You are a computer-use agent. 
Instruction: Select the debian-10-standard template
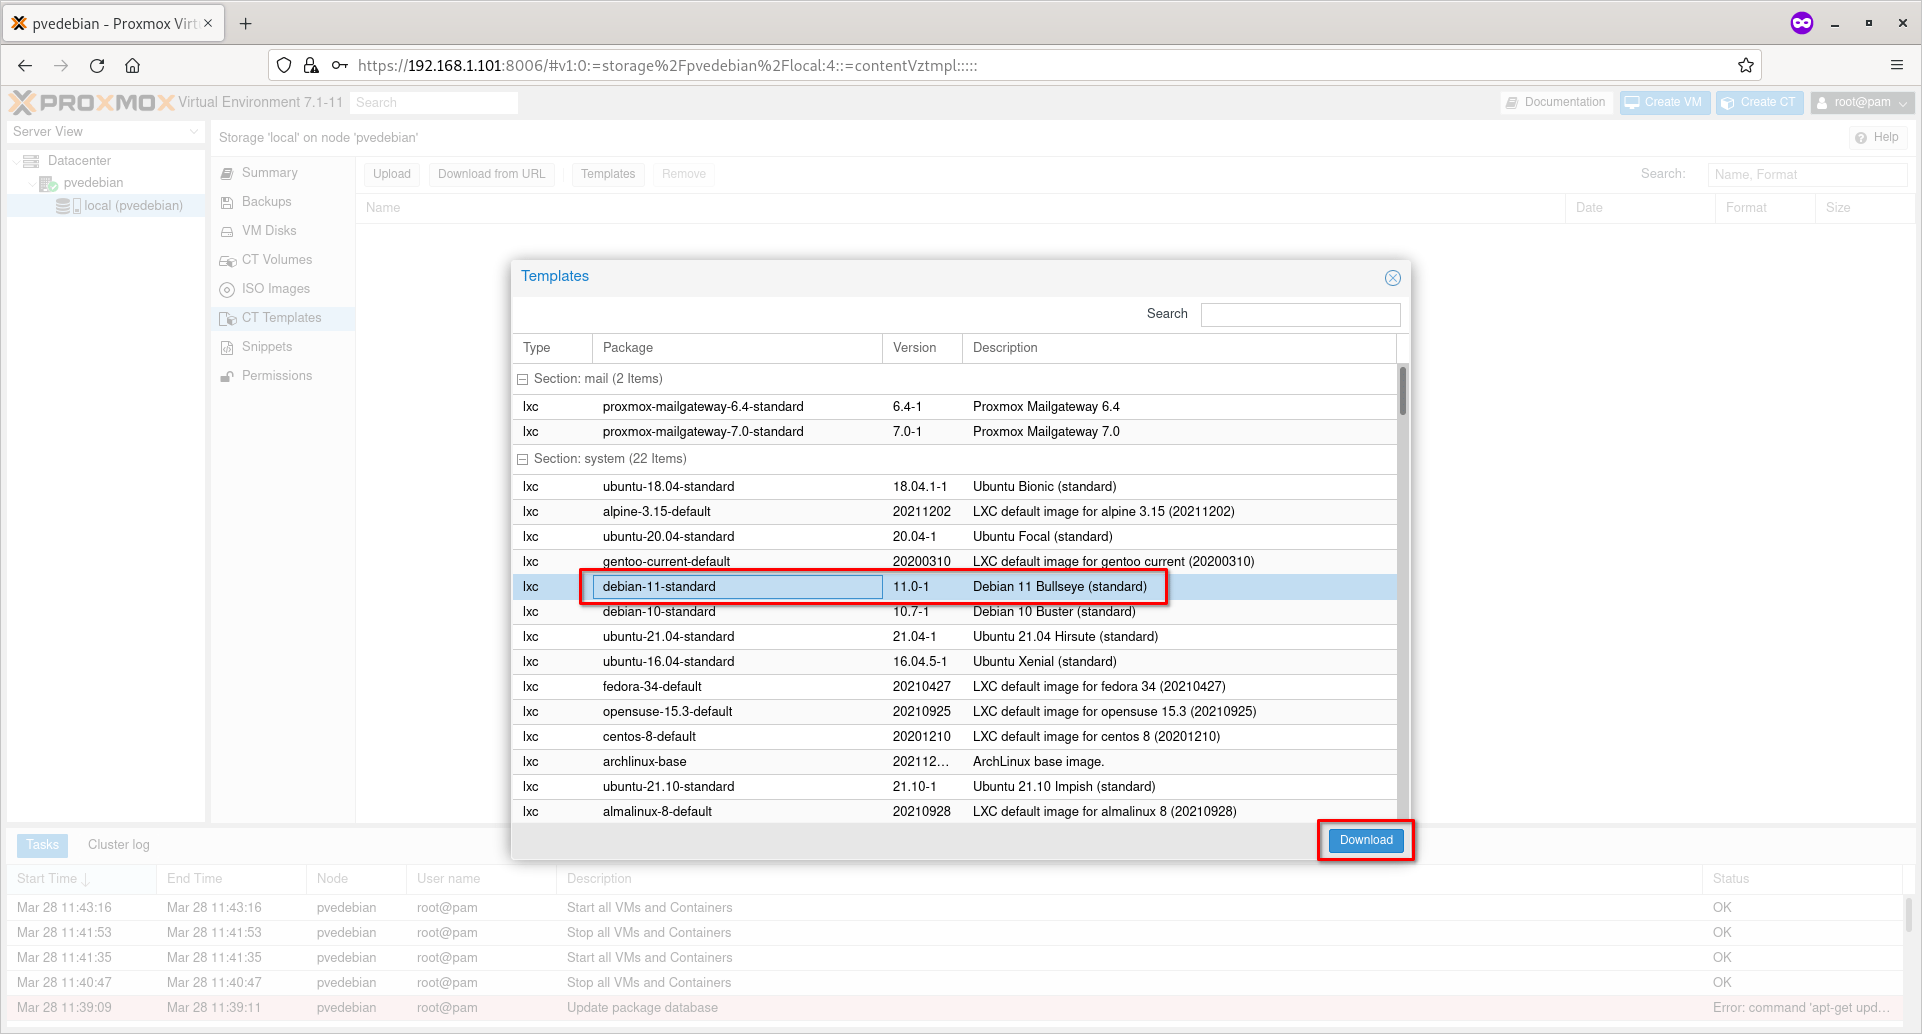(954, 612)
